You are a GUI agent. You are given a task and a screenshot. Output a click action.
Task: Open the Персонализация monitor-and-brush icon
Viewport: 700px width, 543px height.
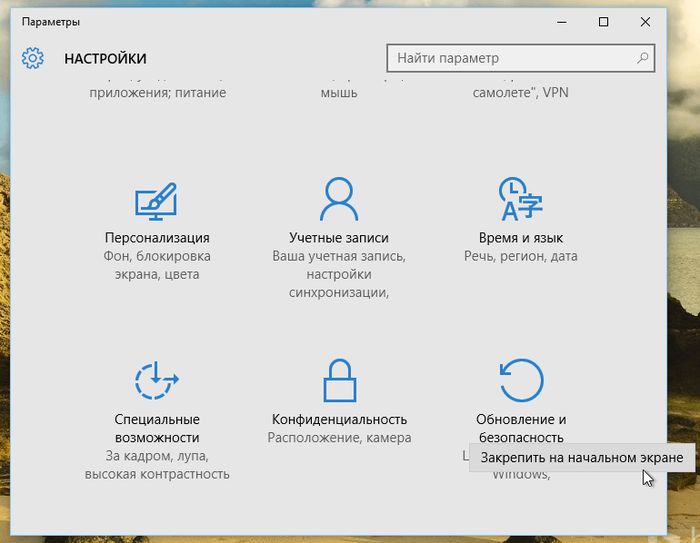(x=156, y=200)
